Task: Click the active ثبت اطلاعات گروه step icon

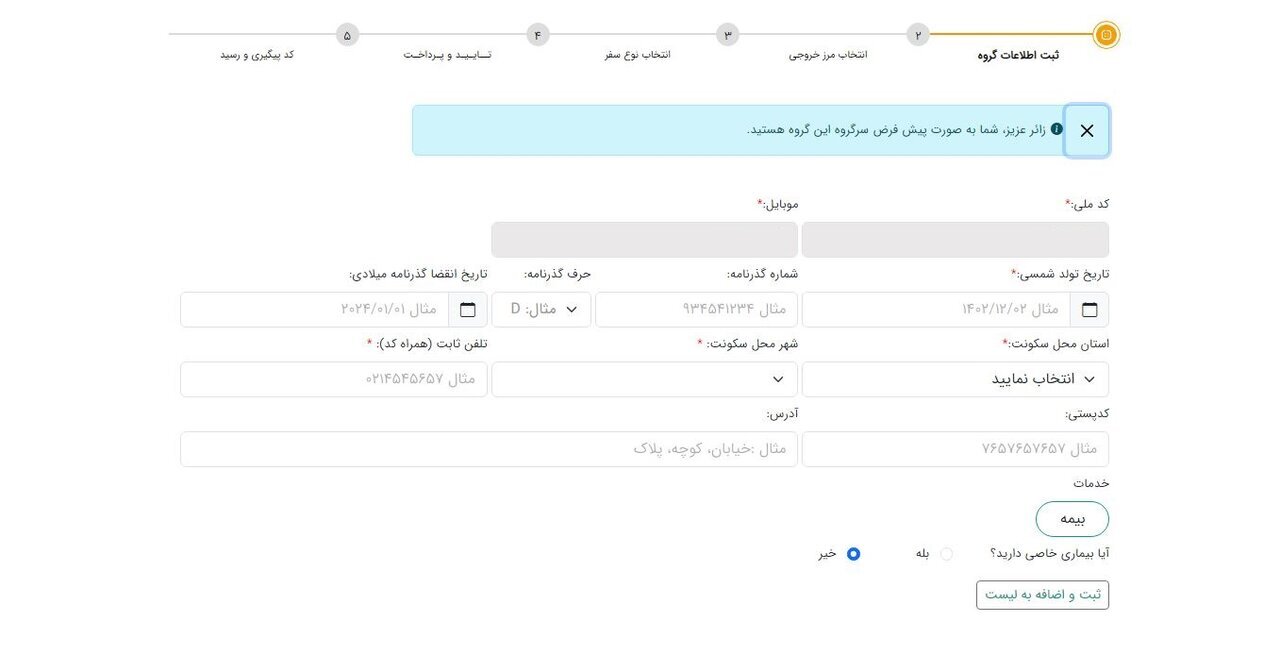Action: (1106, 34)
